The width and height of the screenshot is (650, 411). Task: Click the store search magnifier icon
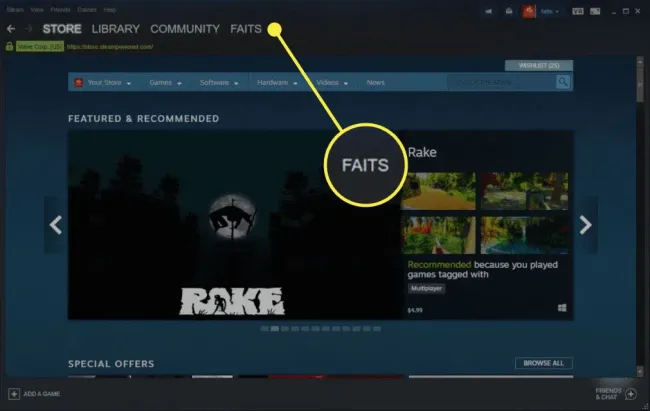[x=563, y=82]
